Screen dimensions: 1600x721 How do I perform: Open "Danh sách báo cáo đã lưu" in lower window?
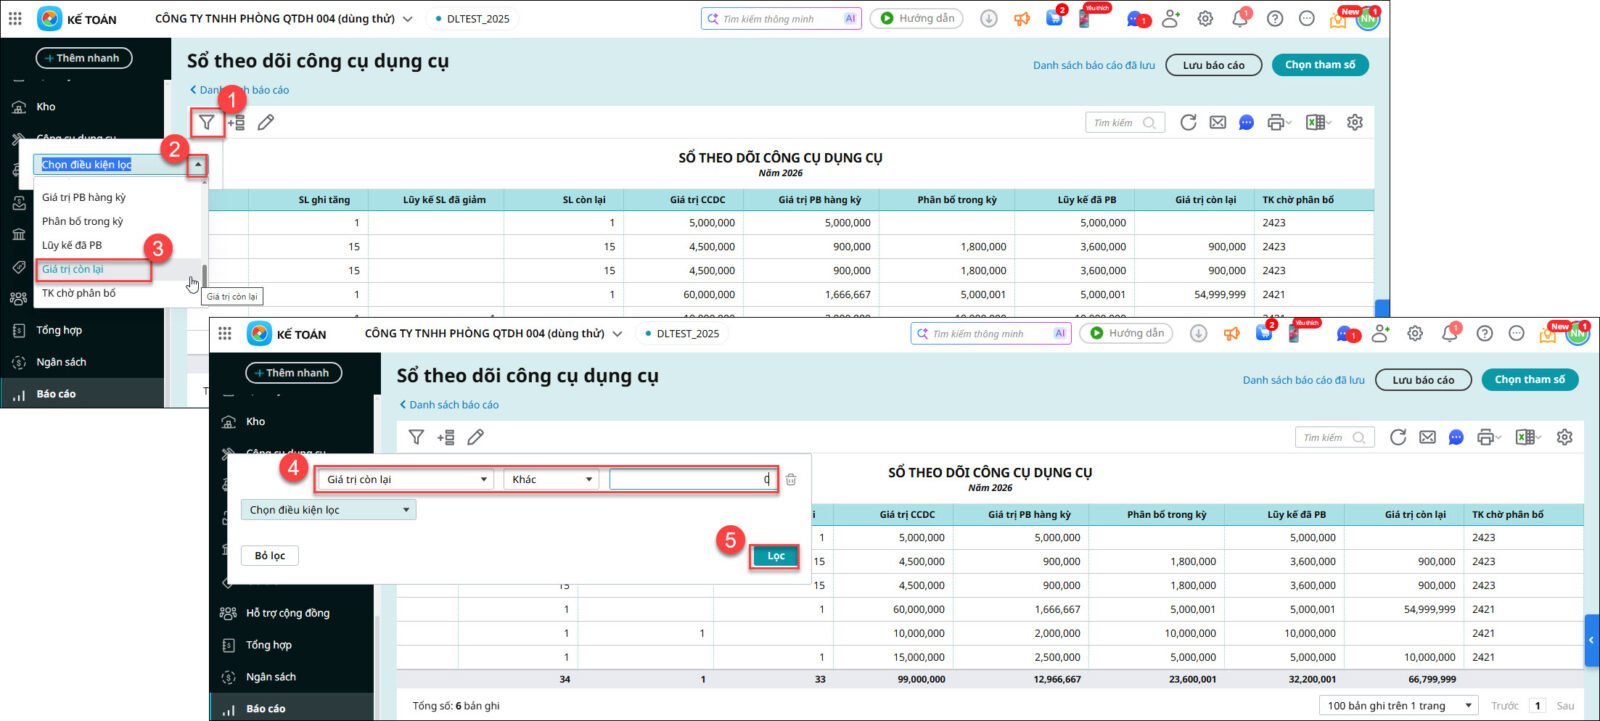pyautogui.click(x=1303, y=380)
